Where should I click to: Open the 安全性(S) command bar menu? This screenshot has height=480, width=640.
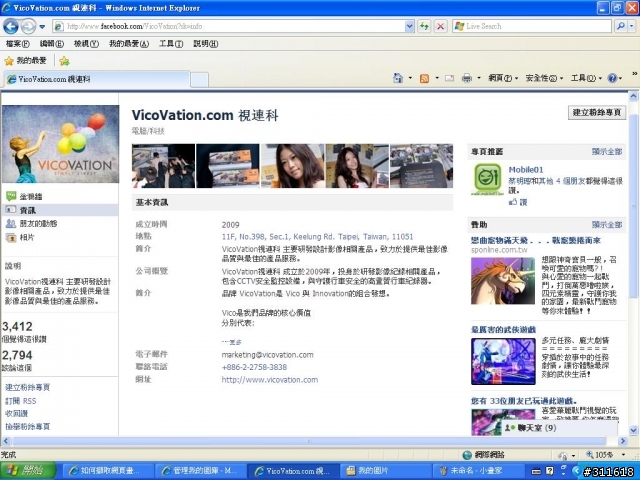pyautogui.click(x=544, y=78)
